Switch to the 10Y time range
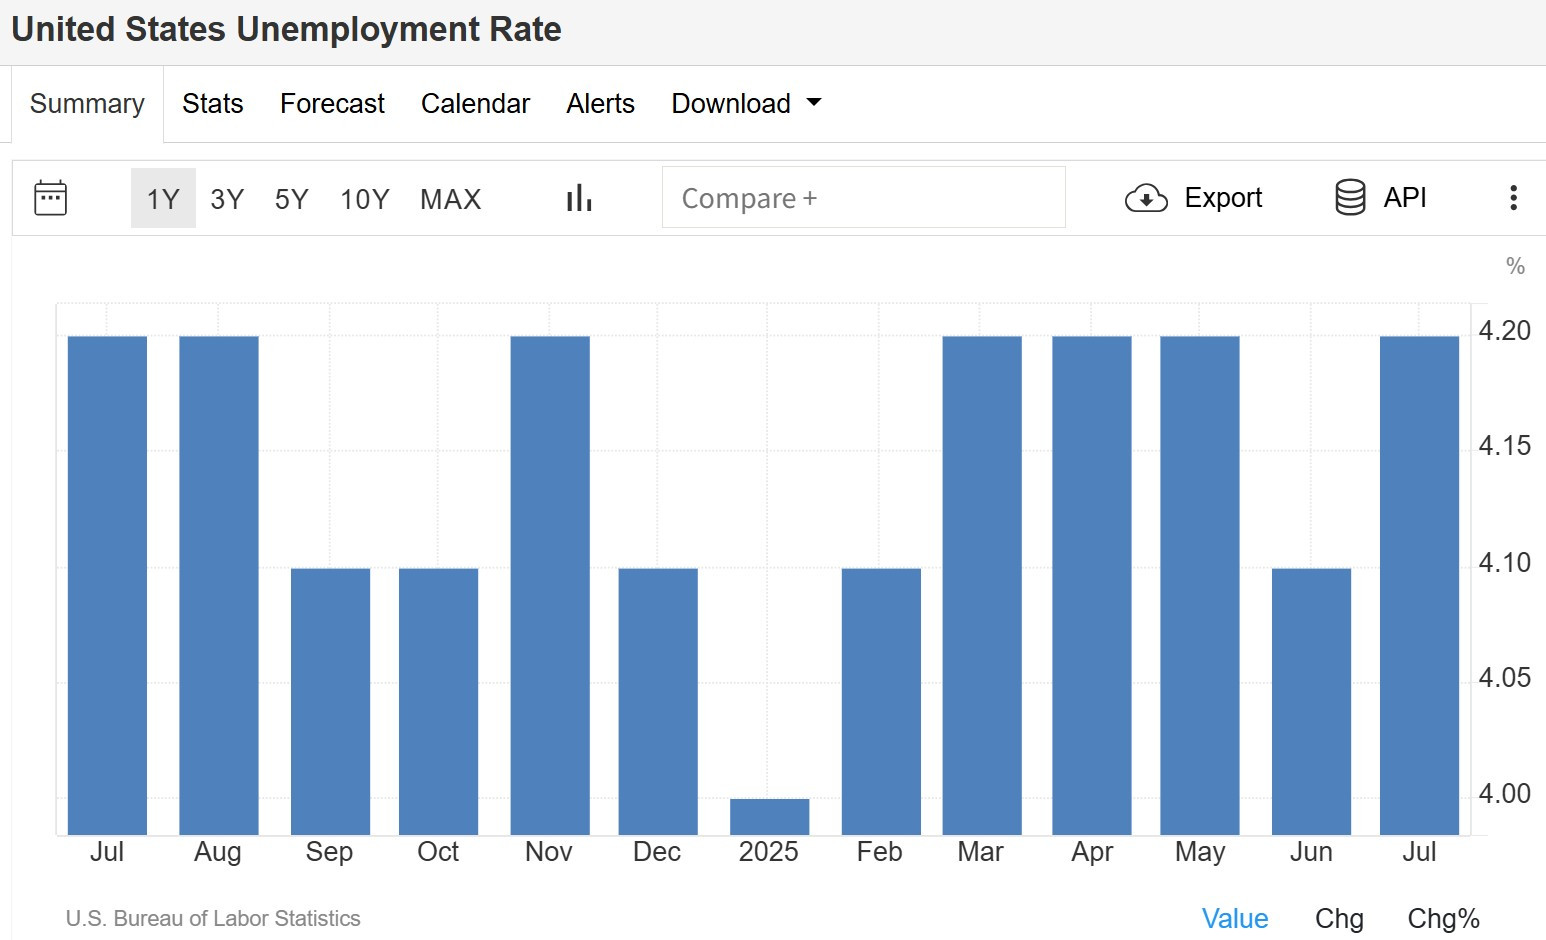This screenshot has width=1546, height=940. click(x=364, y=199)
